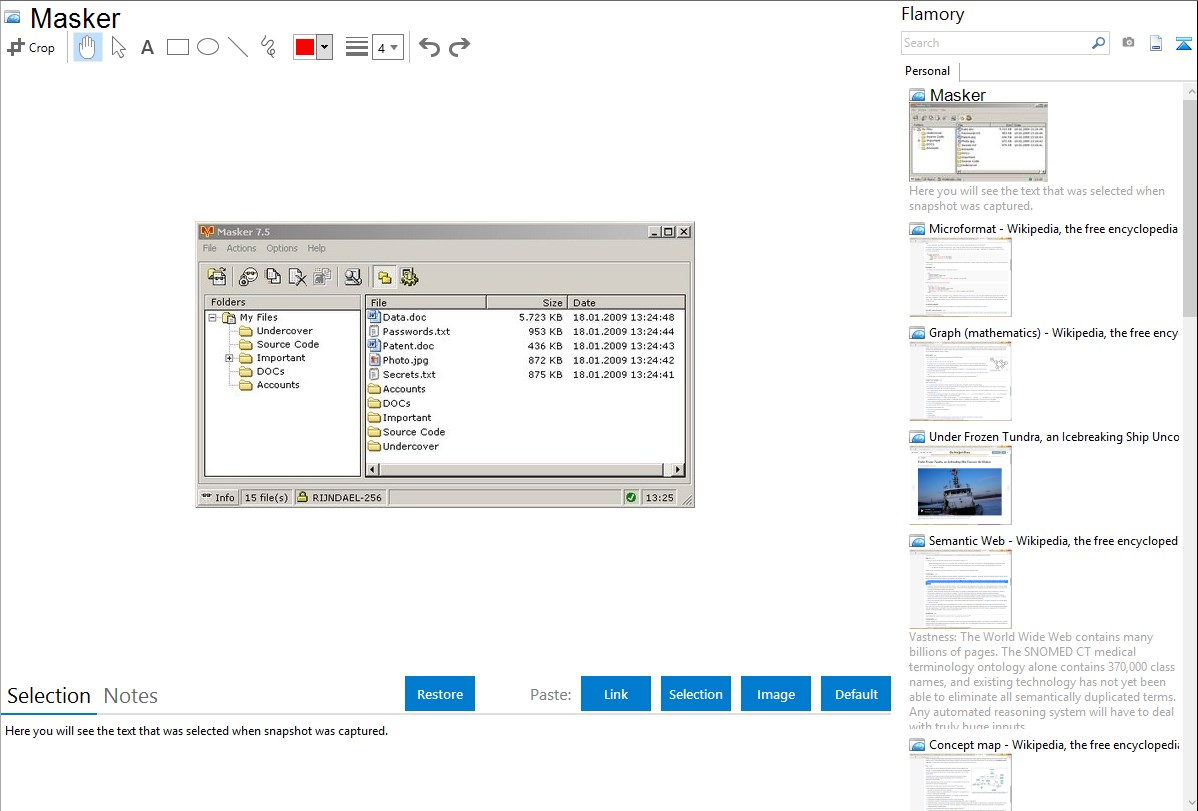Open the line width dropdown showing 4

pos(387,47)
